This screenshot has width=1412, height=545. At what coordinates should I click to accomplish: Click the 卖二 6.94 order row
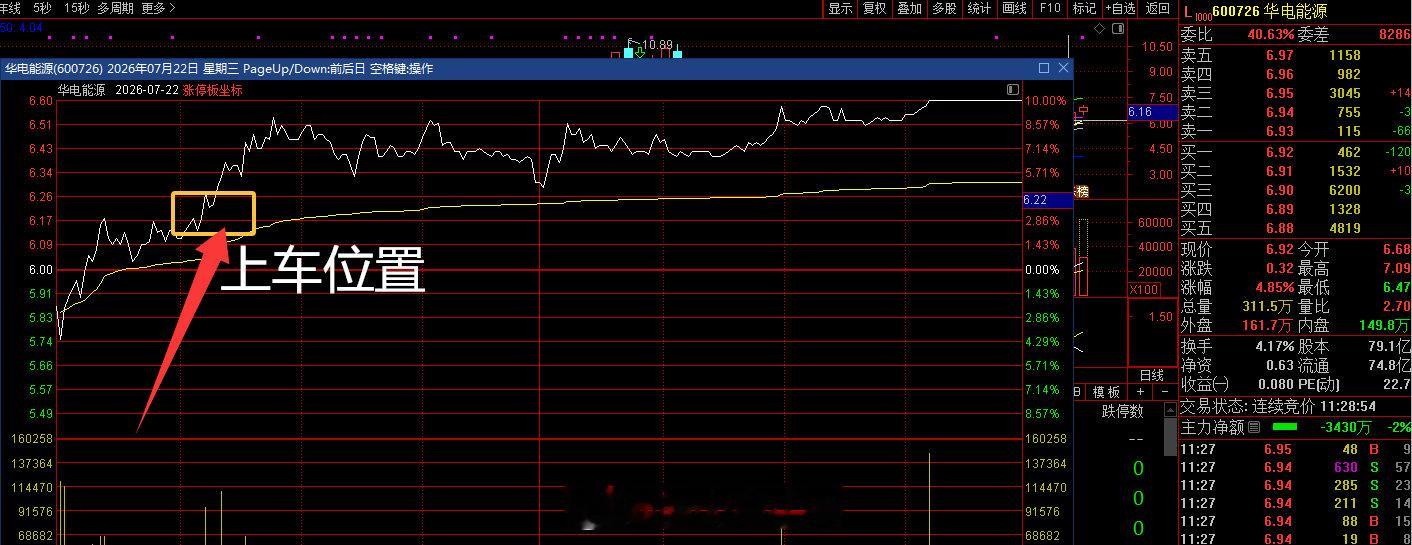click(1295, 112)
